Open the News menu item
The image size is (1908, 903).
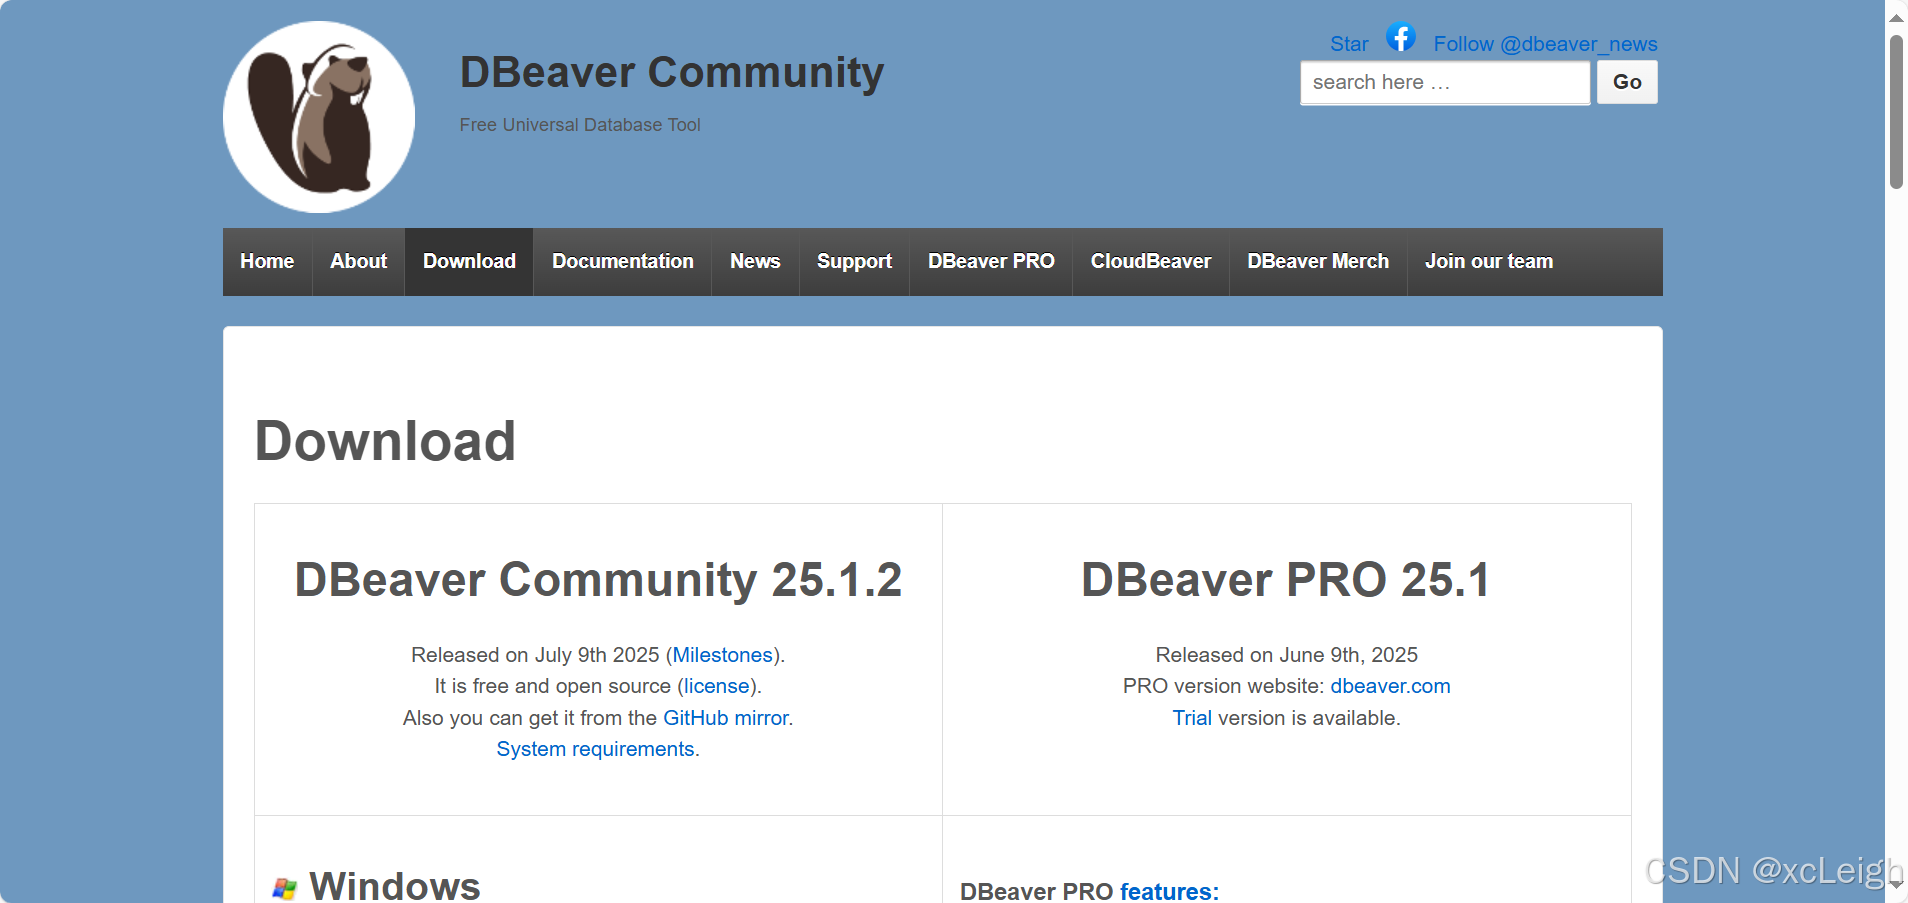(755, 261)
